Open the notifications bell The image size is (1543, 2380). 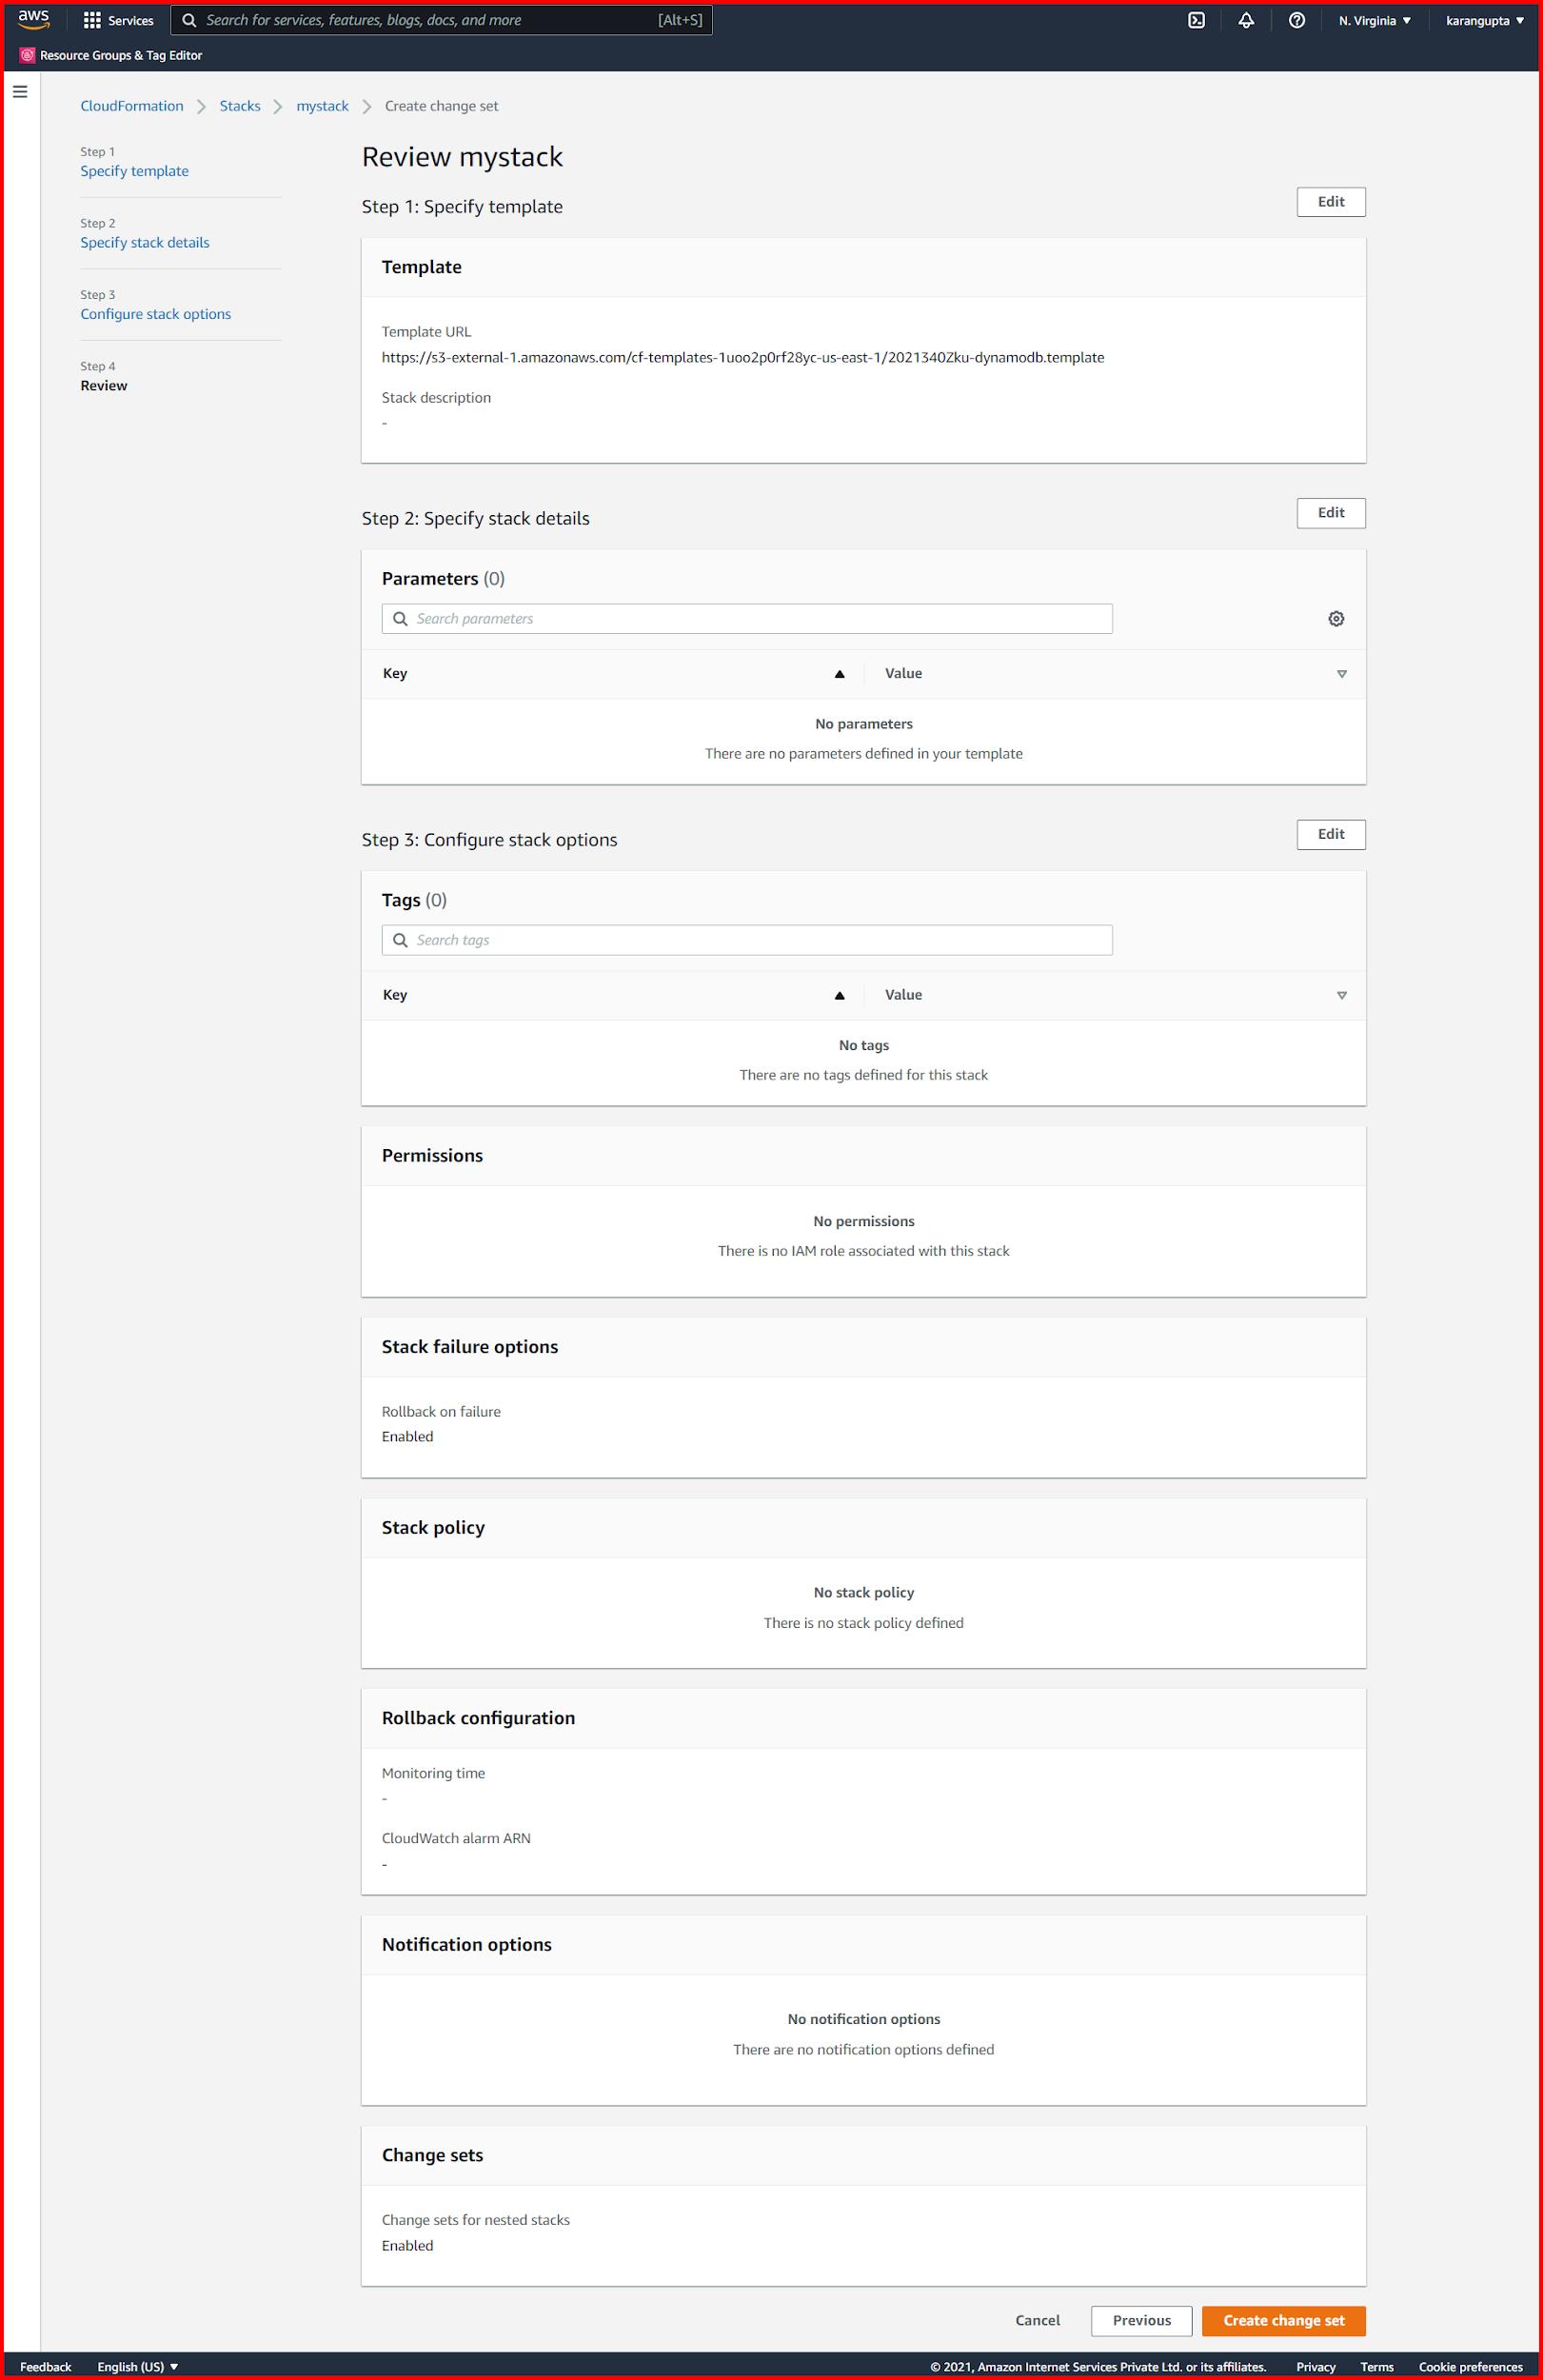(1246, 20)
